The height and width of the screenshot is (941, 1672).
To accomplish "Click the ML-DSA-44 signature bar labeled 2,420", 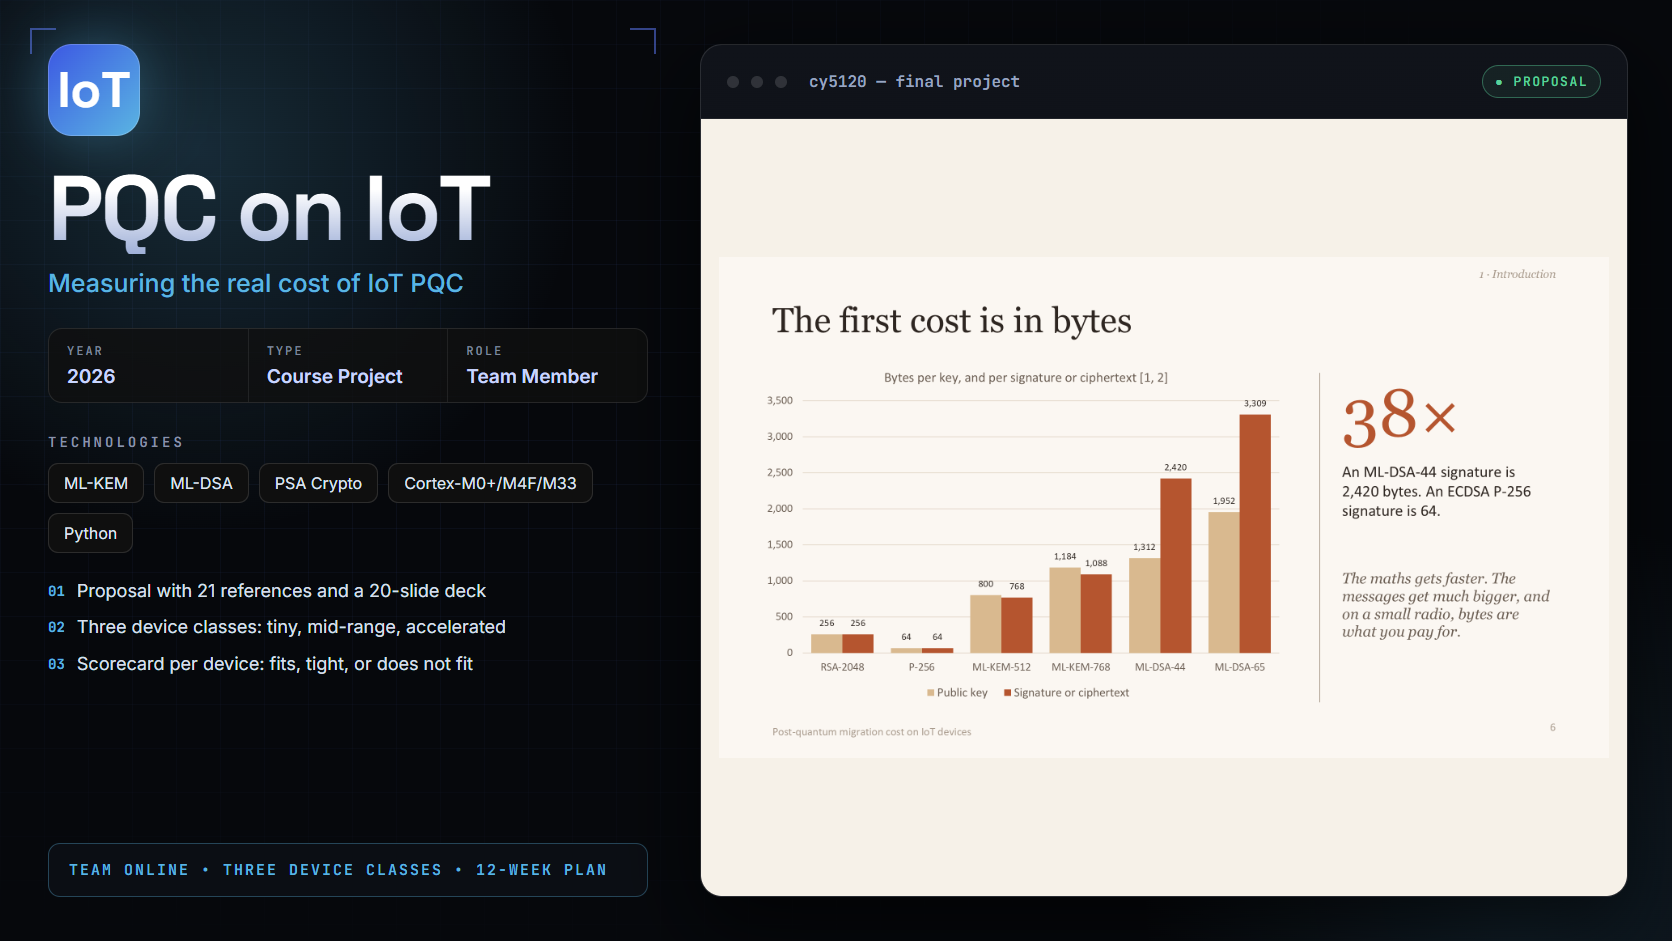I will tap(1176, 566).
